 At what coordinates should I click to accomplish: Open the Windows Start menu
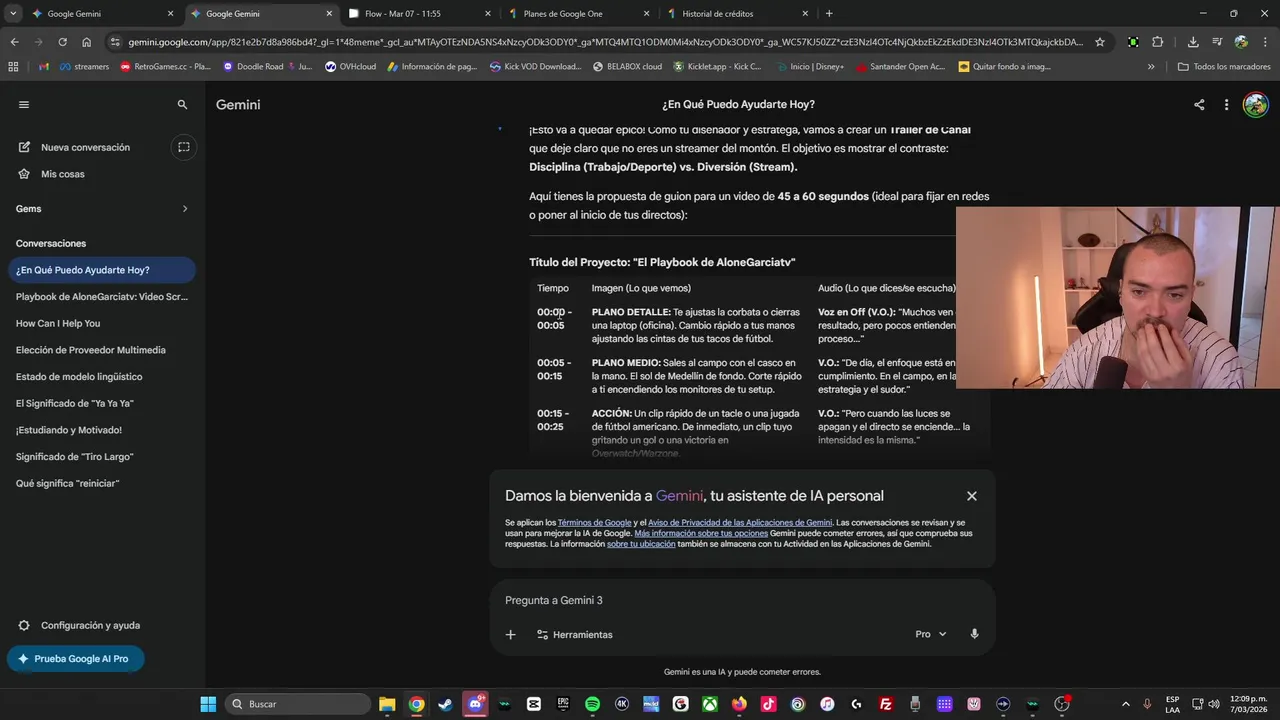coord(208,704)
